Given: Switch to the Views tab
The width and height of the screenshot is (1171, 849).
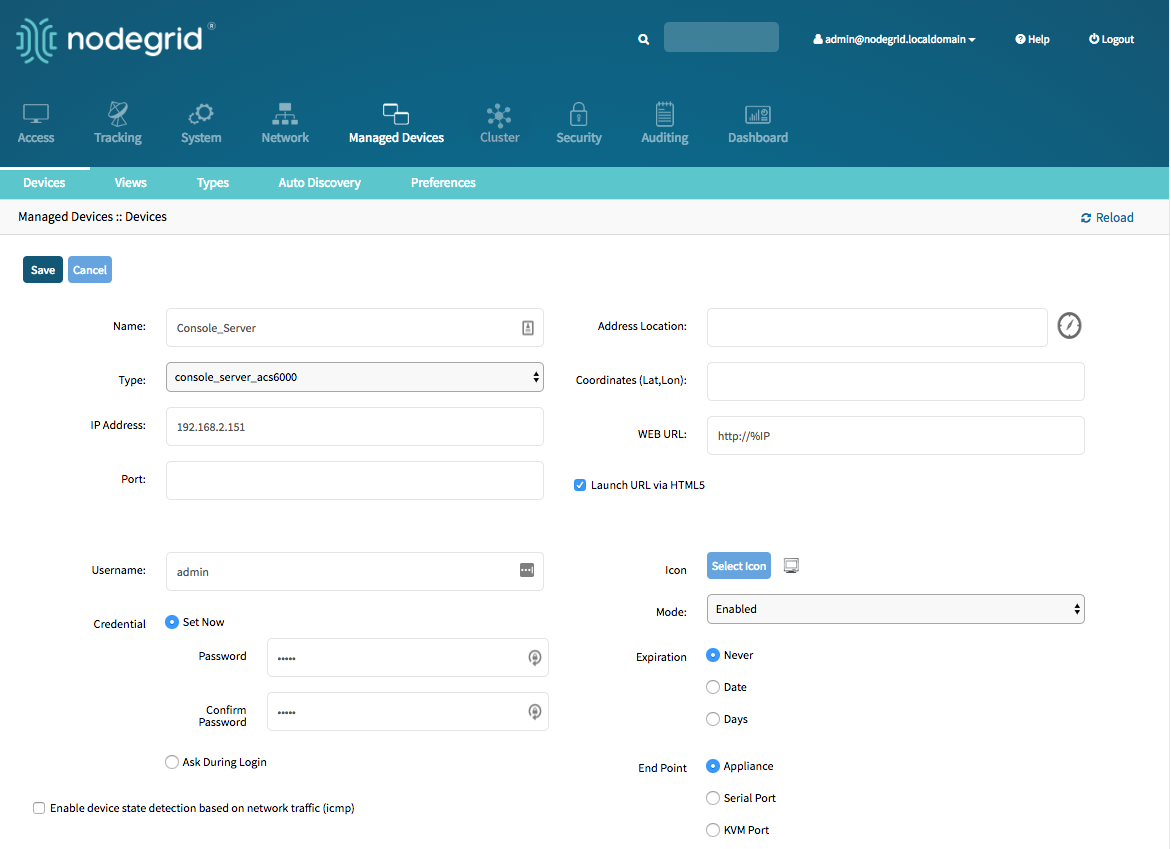Looking at the screenshot, I should pyautogui.click(x=131, y=183).
